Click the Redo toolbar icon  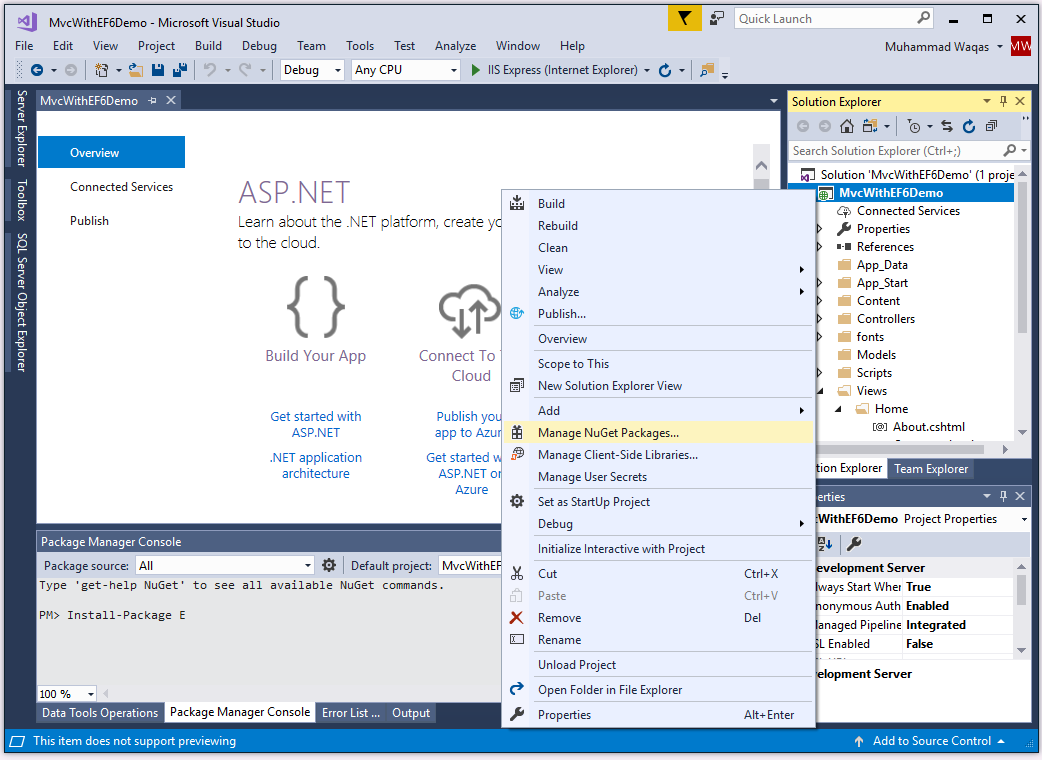245,70
